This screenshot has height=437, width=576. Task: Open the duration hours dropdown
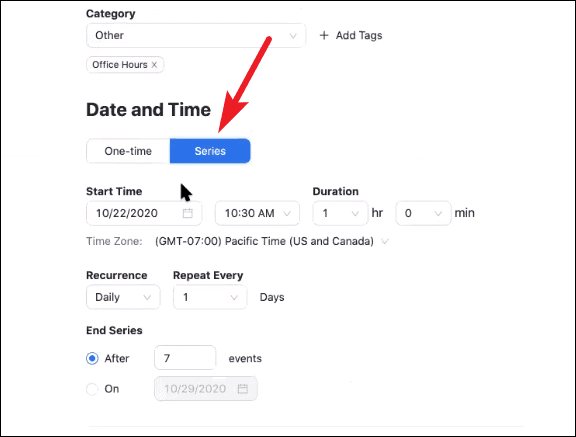[340, 213]
